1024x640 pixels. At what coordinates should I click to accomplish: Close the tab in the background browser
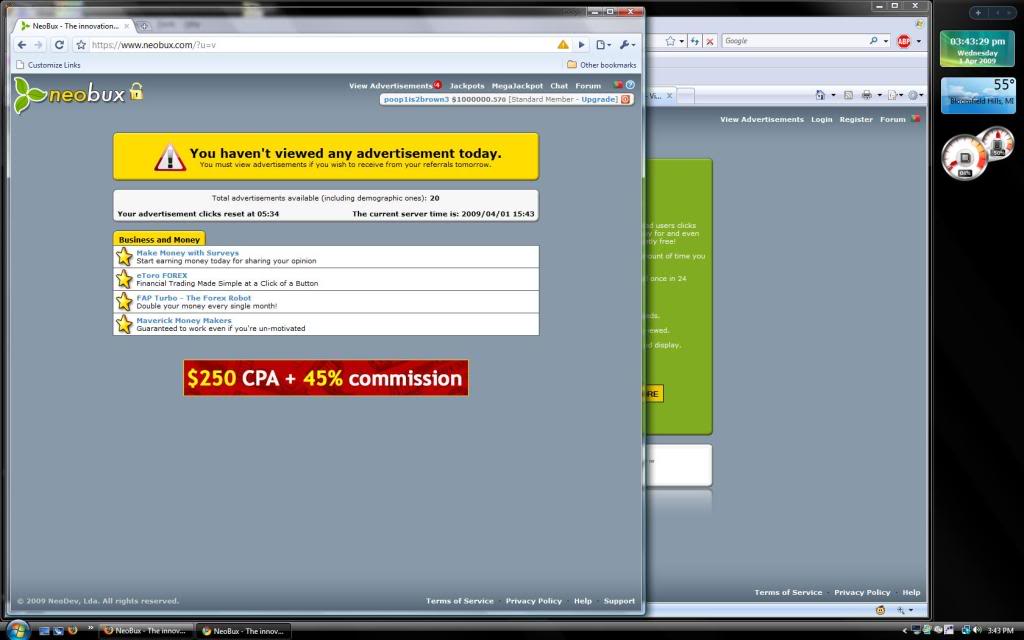tap(669, 95)
